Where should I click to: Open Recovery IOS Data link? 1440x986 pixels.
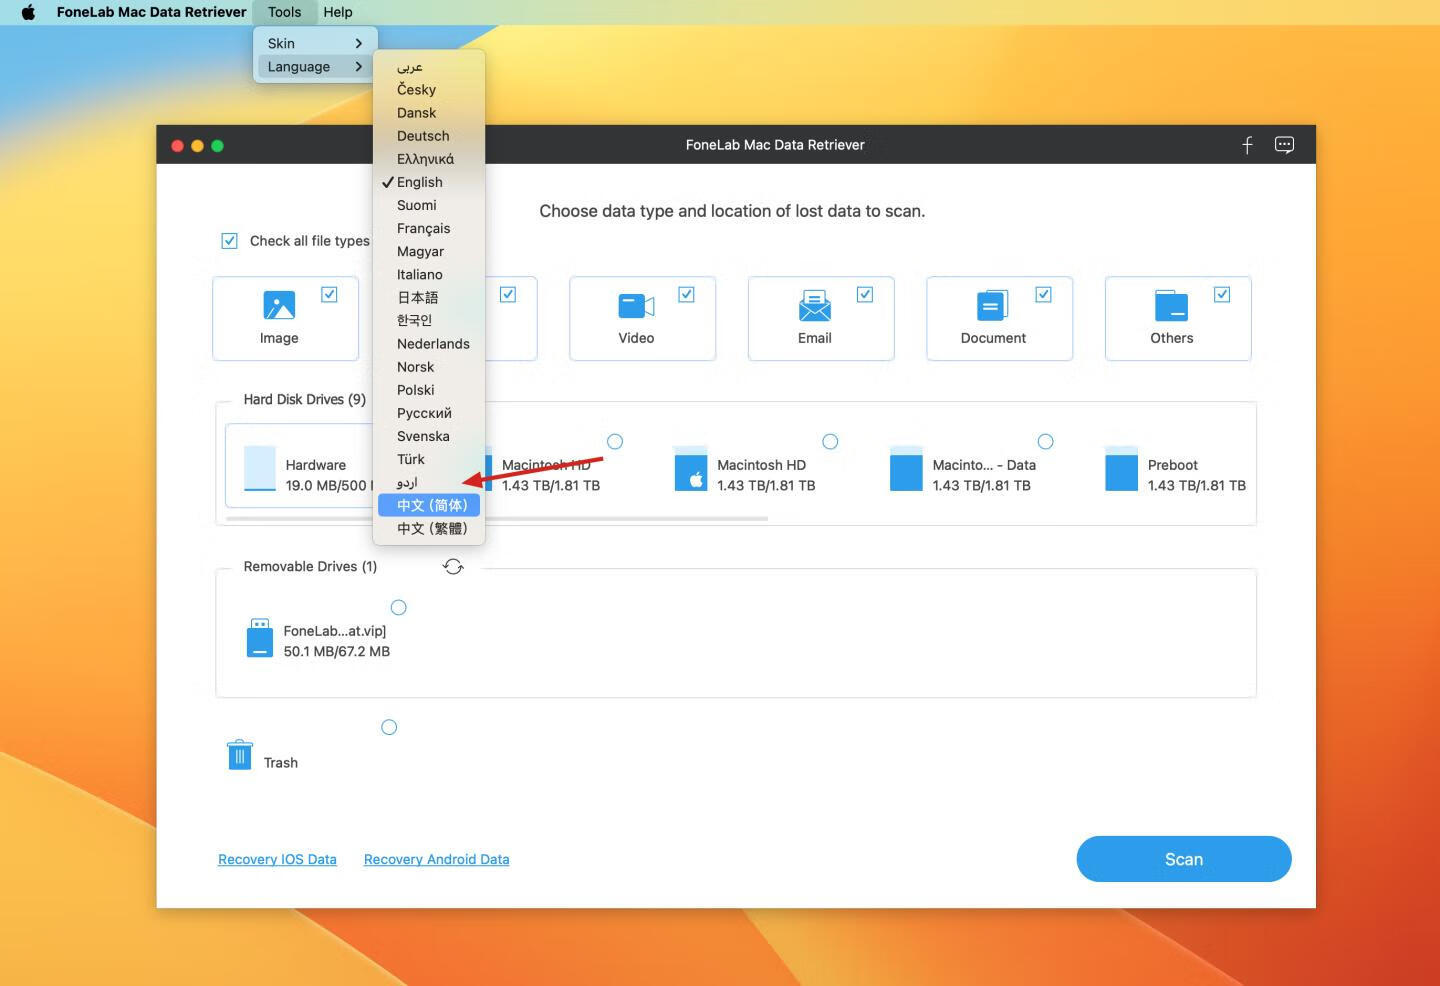[x=277, y=859]
